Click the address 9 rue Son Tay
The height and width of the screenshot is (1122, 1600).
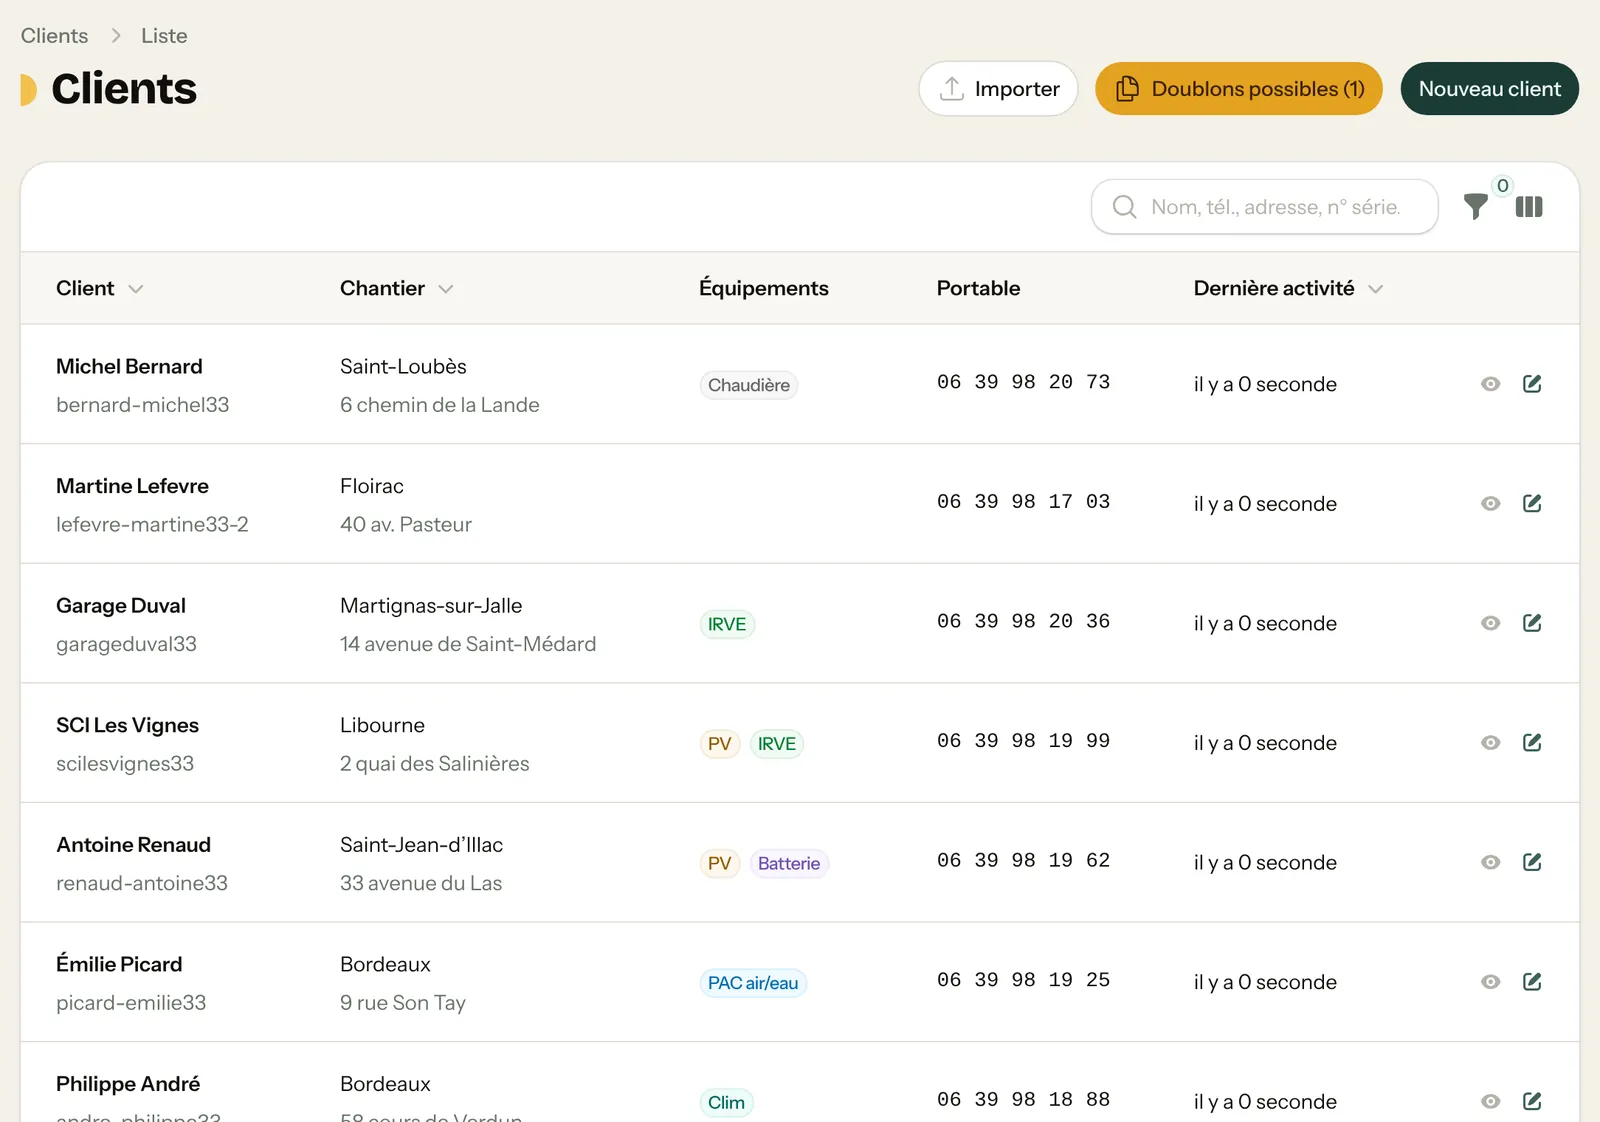pyautogui.click(x=403, y=1003)
